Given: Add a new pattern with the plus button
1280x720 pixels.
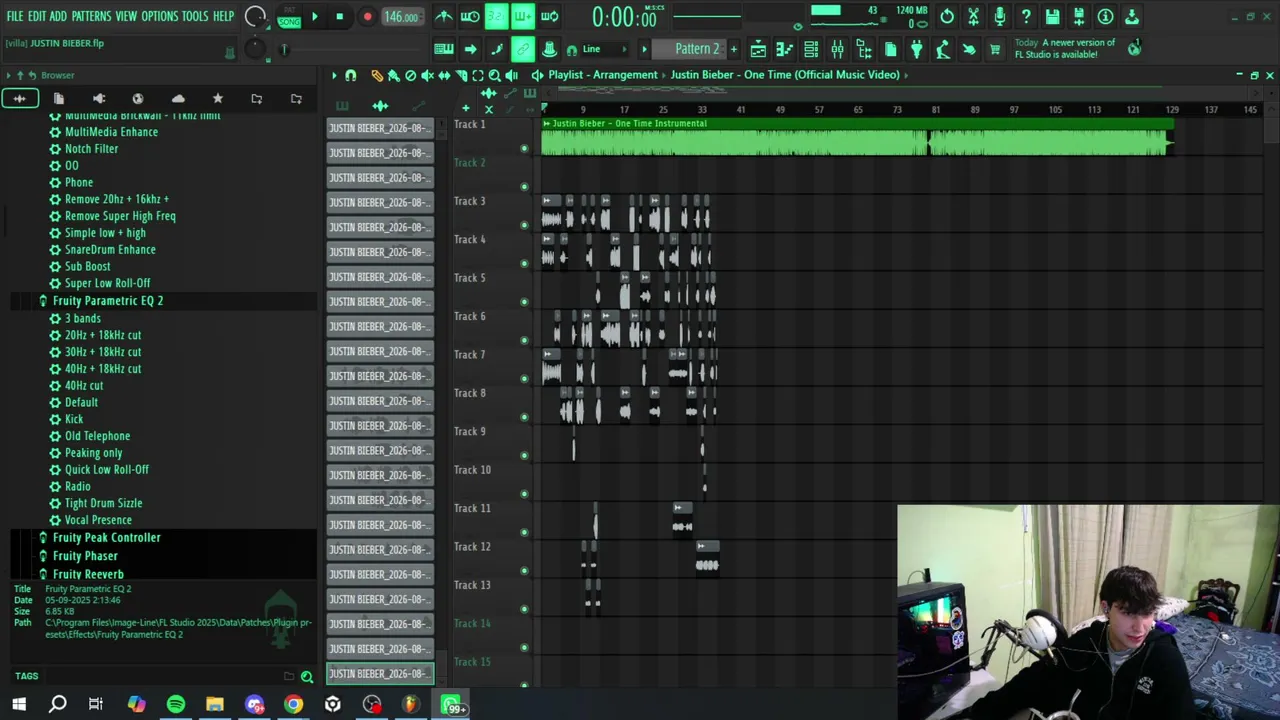Looking at the screenshot, I should pyautogui.click(x=733, y=49).
